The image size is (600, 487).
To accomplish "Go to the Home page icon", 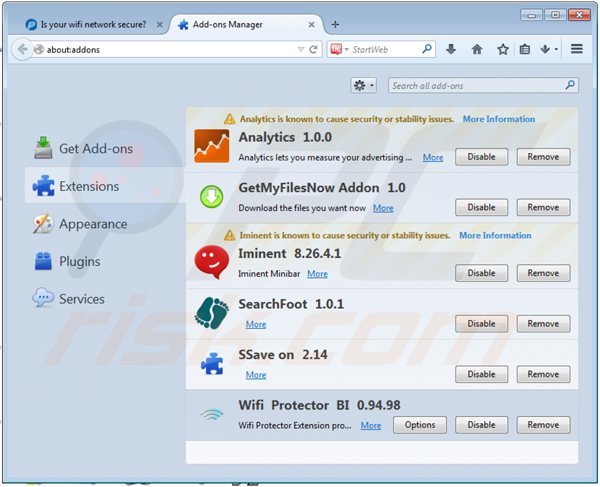I will click(x=477, y=49).
